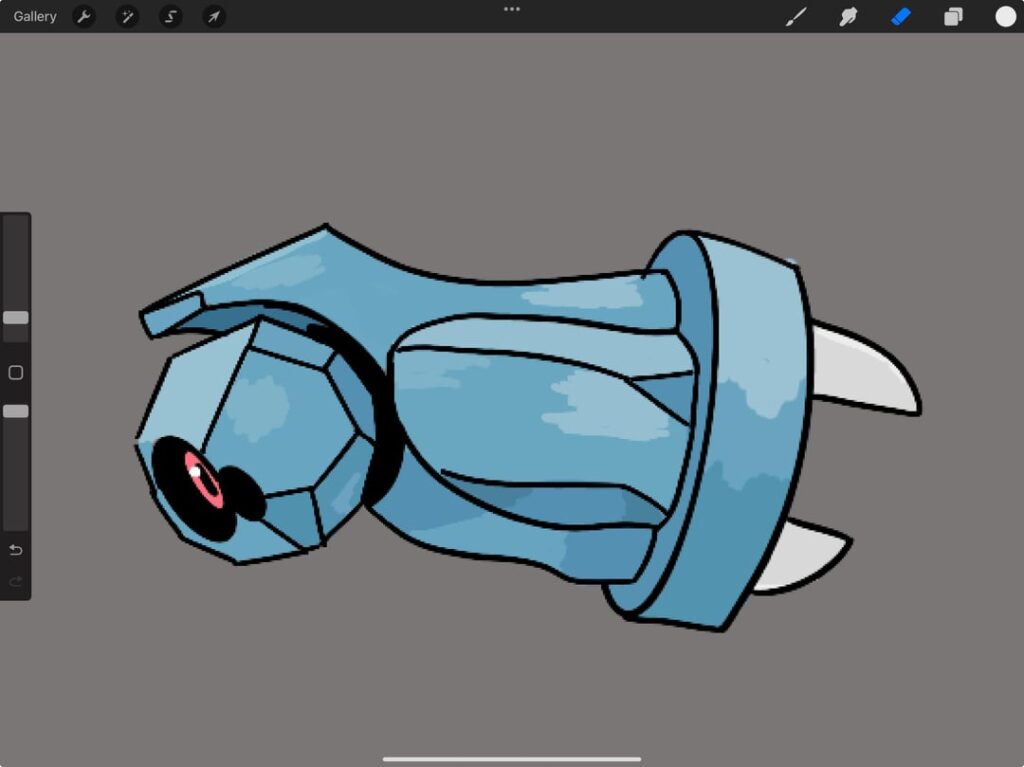Adjust the brush opacity slider handle
Screen dimensions: 1024x767
16,411
